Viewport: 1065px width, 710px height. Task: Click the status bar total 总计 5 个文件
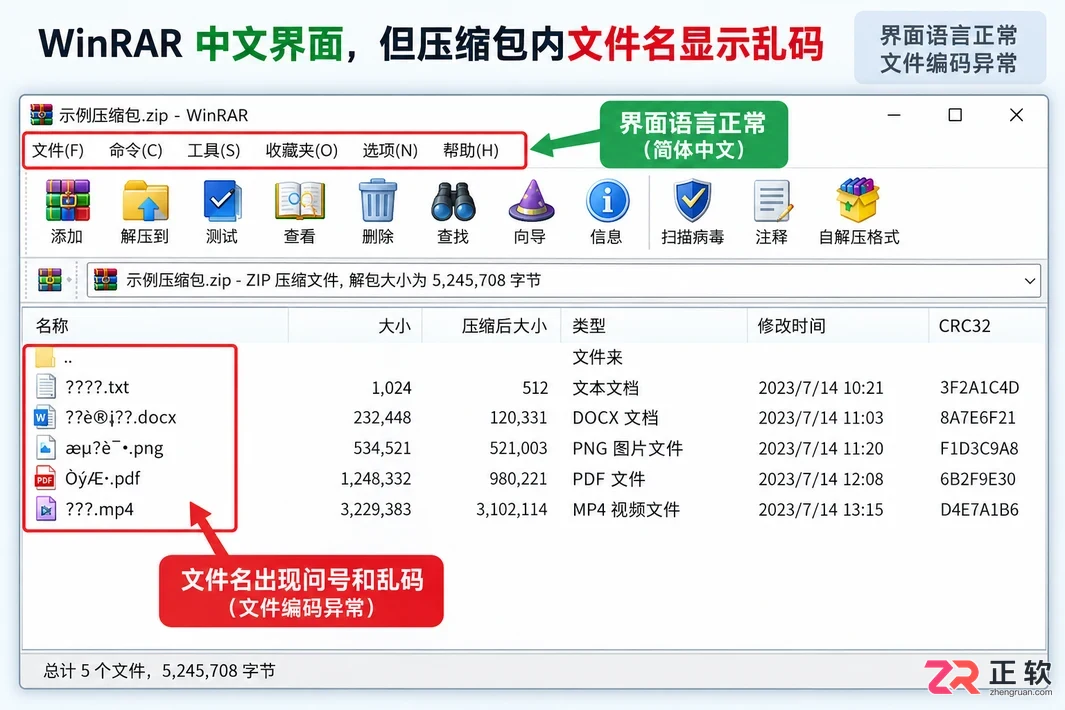click(x=94, y=671)
